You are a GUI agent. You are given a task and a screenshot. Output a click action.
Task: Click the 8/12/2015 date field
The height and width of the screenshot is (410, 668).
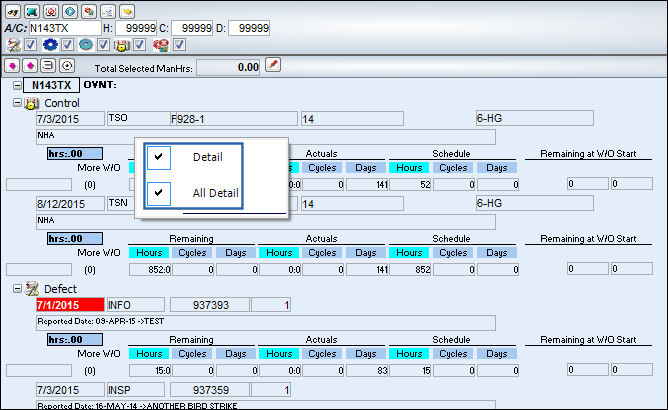click(70, 204)
